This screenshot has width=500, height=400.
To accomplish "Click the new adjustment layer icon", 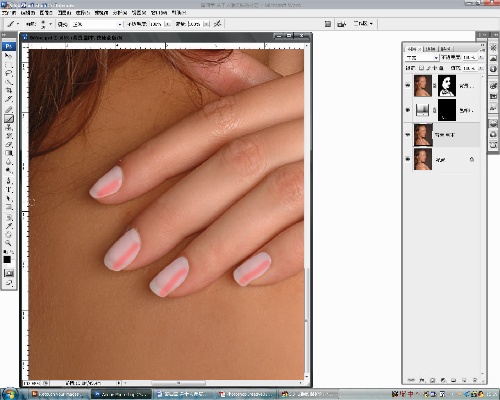I will click(x=443, y=380).
